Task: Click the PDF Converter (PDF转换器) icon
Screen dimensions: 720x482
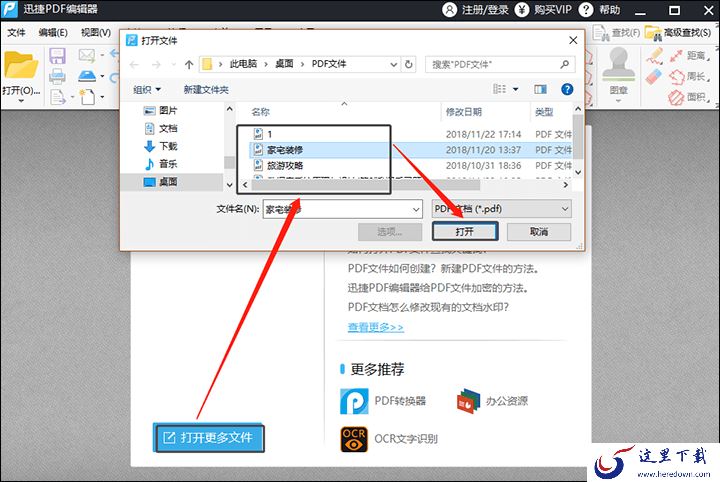Action: tap(354, 401)
